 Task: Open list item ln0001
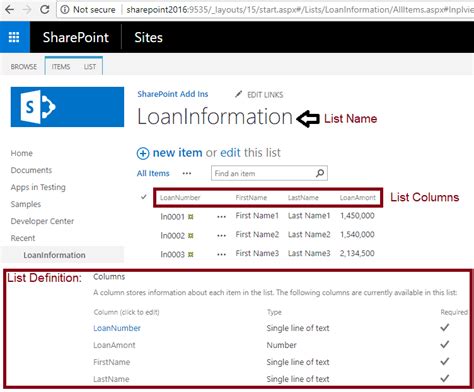172,217
